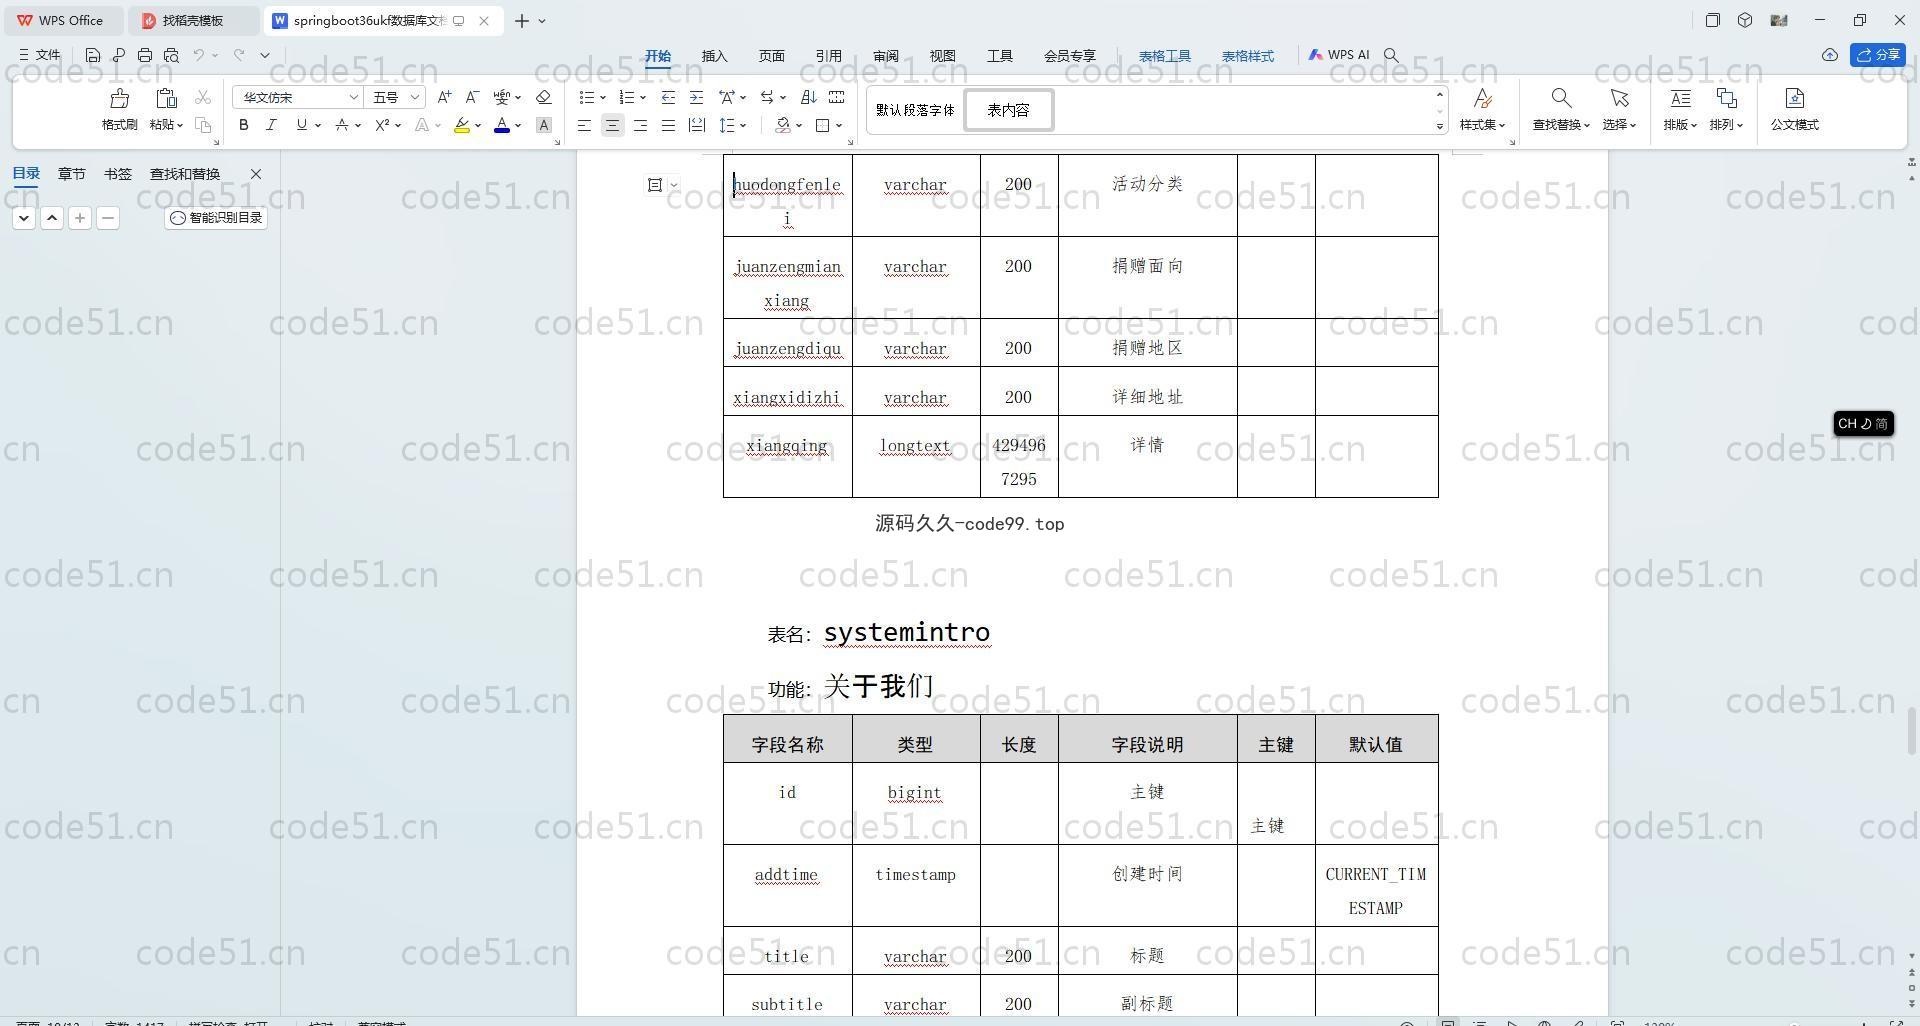Set paragraph to Center alignment
Viewport: 1920px width, 1026px height.
pos(612,125)
